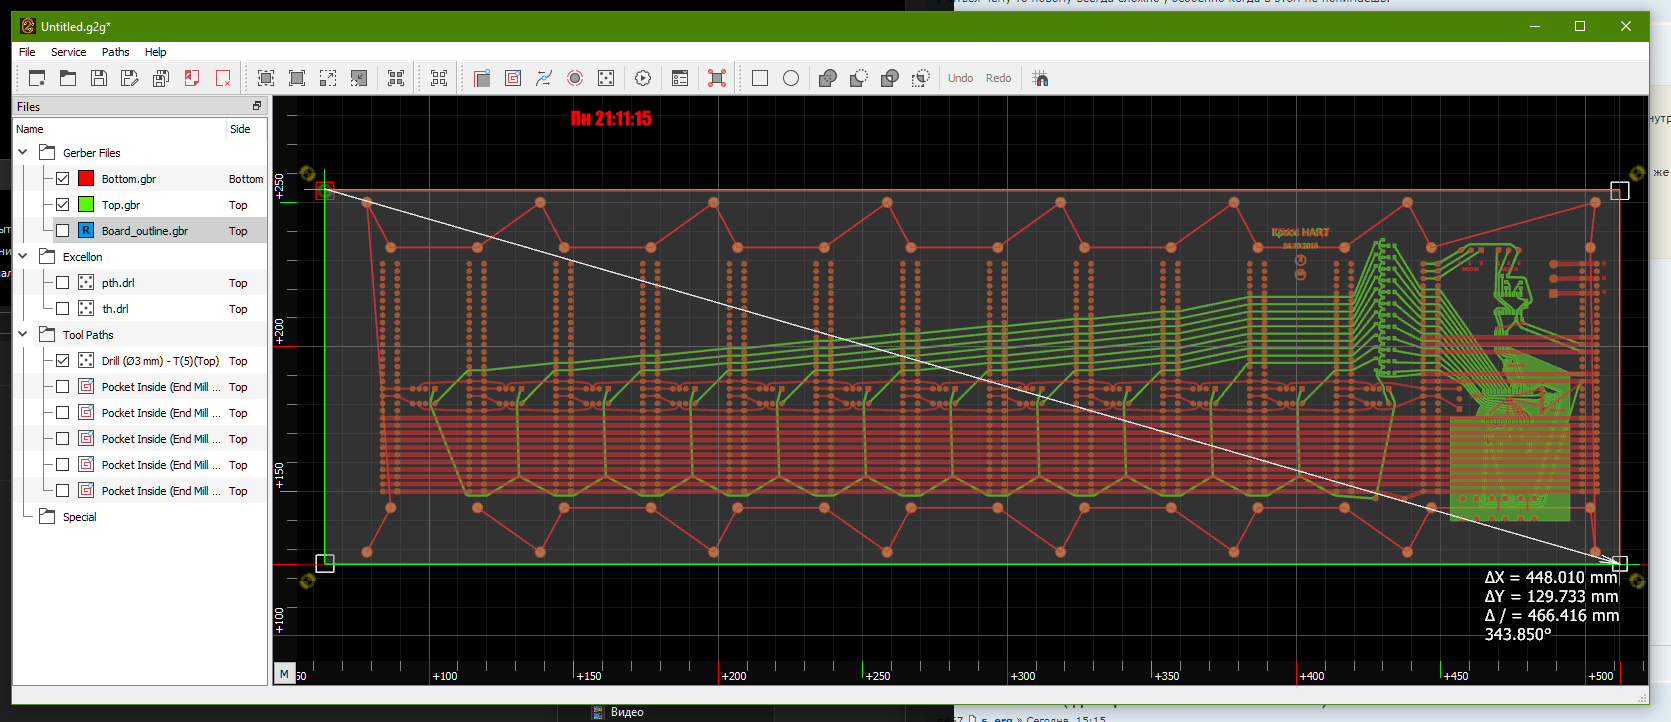Click the zoom-to-fit toolbar icon

point(266,78)
